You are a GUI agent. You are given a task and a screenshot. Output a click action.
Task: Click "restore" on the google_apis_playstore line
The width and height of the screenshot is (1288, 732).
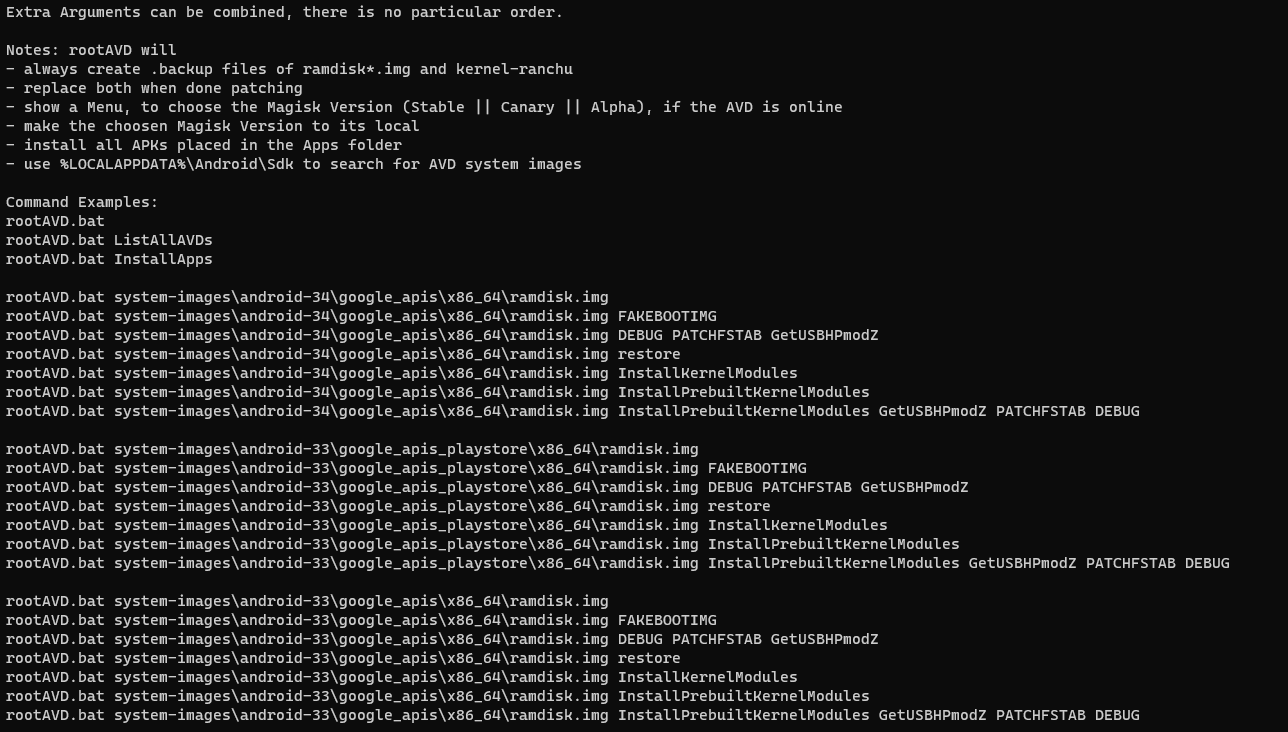tap(739, 506)
